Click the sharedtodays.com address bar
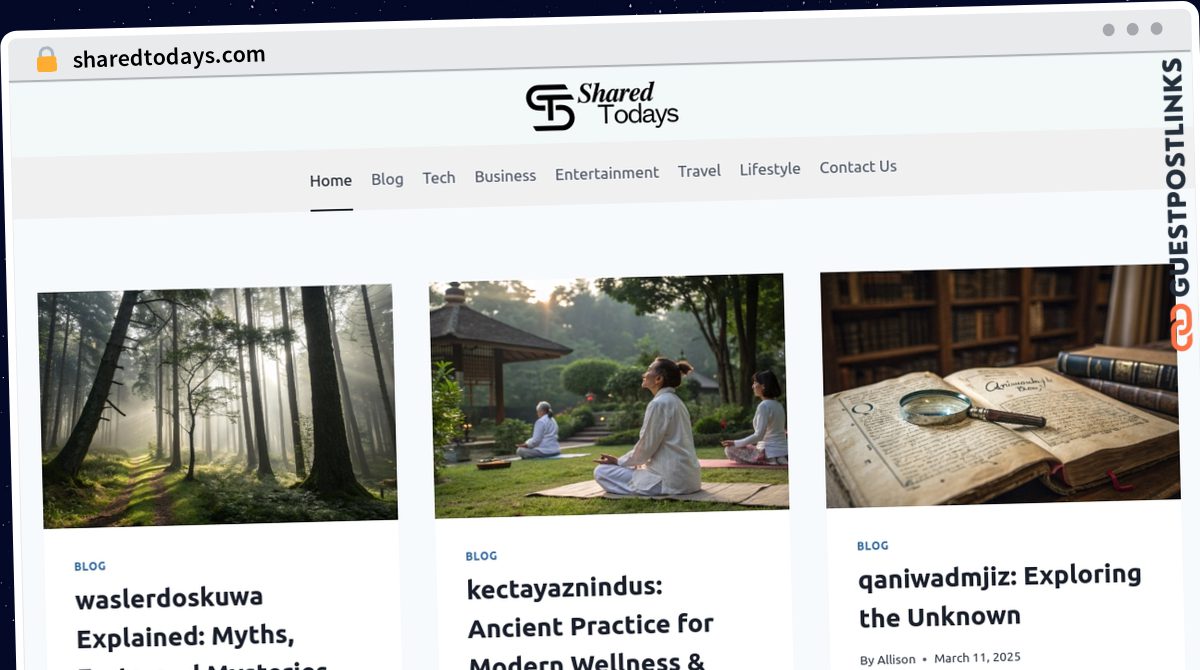 (169, 58)
